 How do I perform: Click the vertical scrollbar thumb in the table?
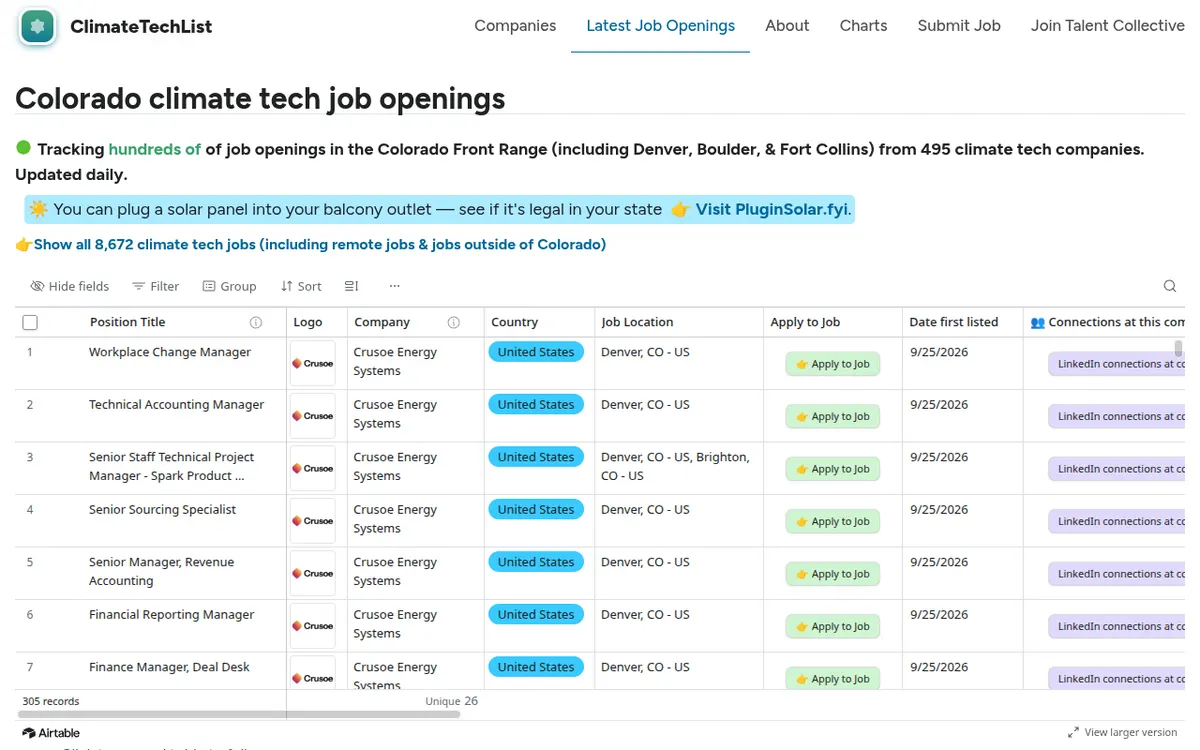pyautogui.click(x=1178, y=348)
